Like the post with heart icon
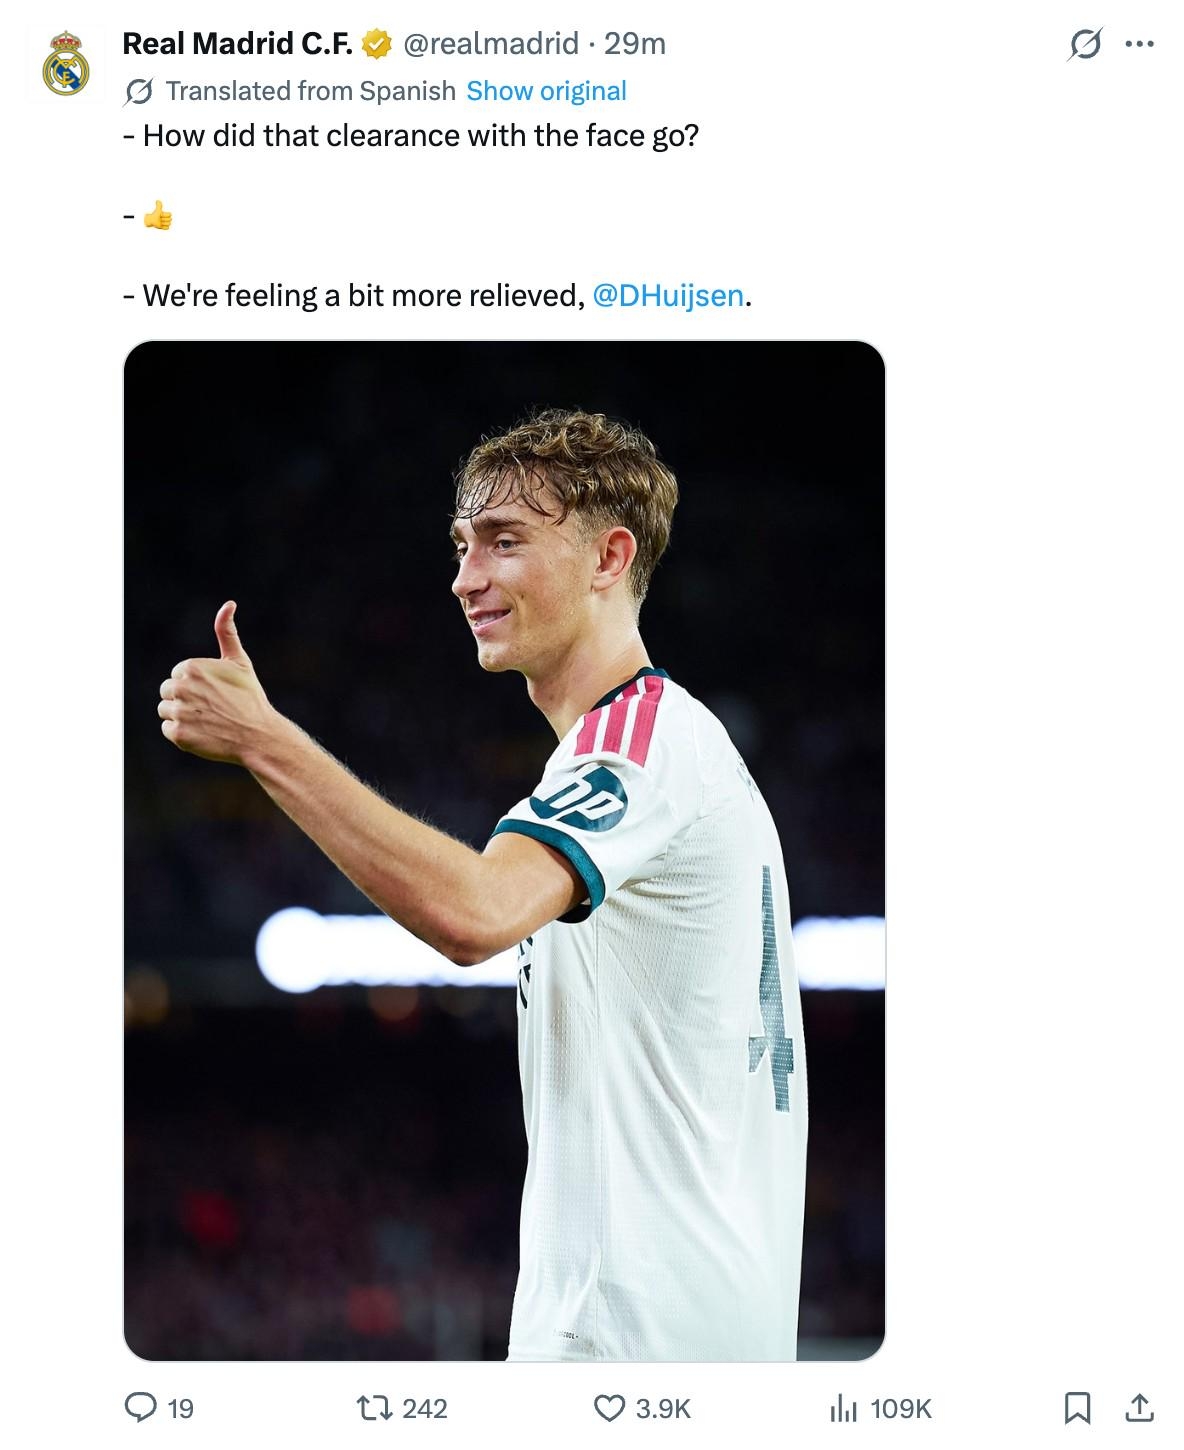Screen dimensions: 1184x1450 [609, 1408]
